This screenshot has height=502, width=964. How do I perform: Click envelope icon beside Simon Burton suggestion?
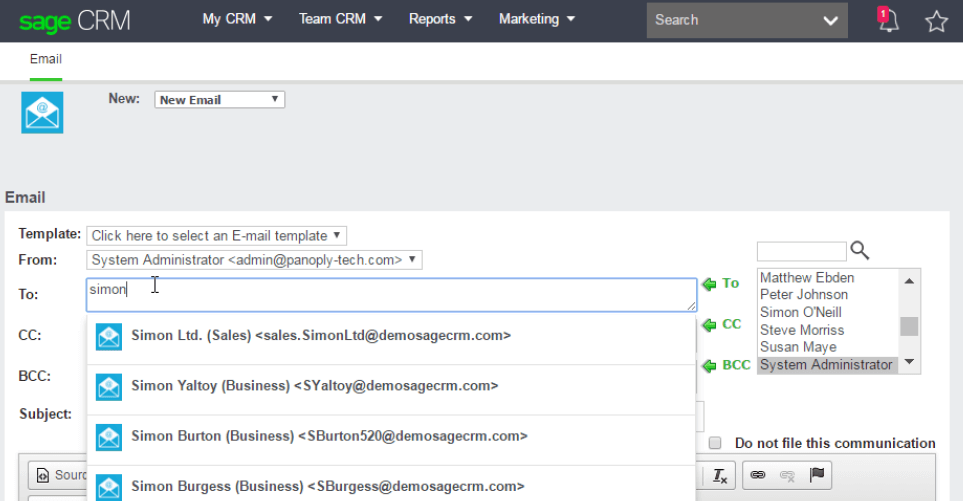point(109,437)
